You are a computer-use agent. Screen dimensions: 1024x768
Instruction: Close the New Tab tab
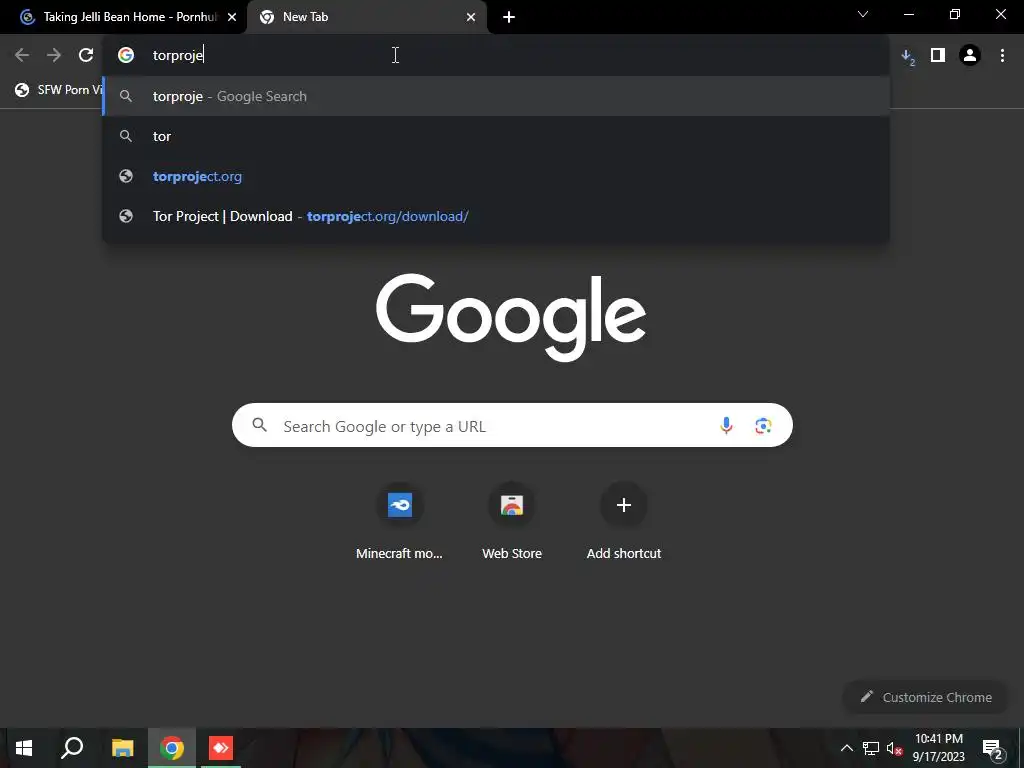471,18
